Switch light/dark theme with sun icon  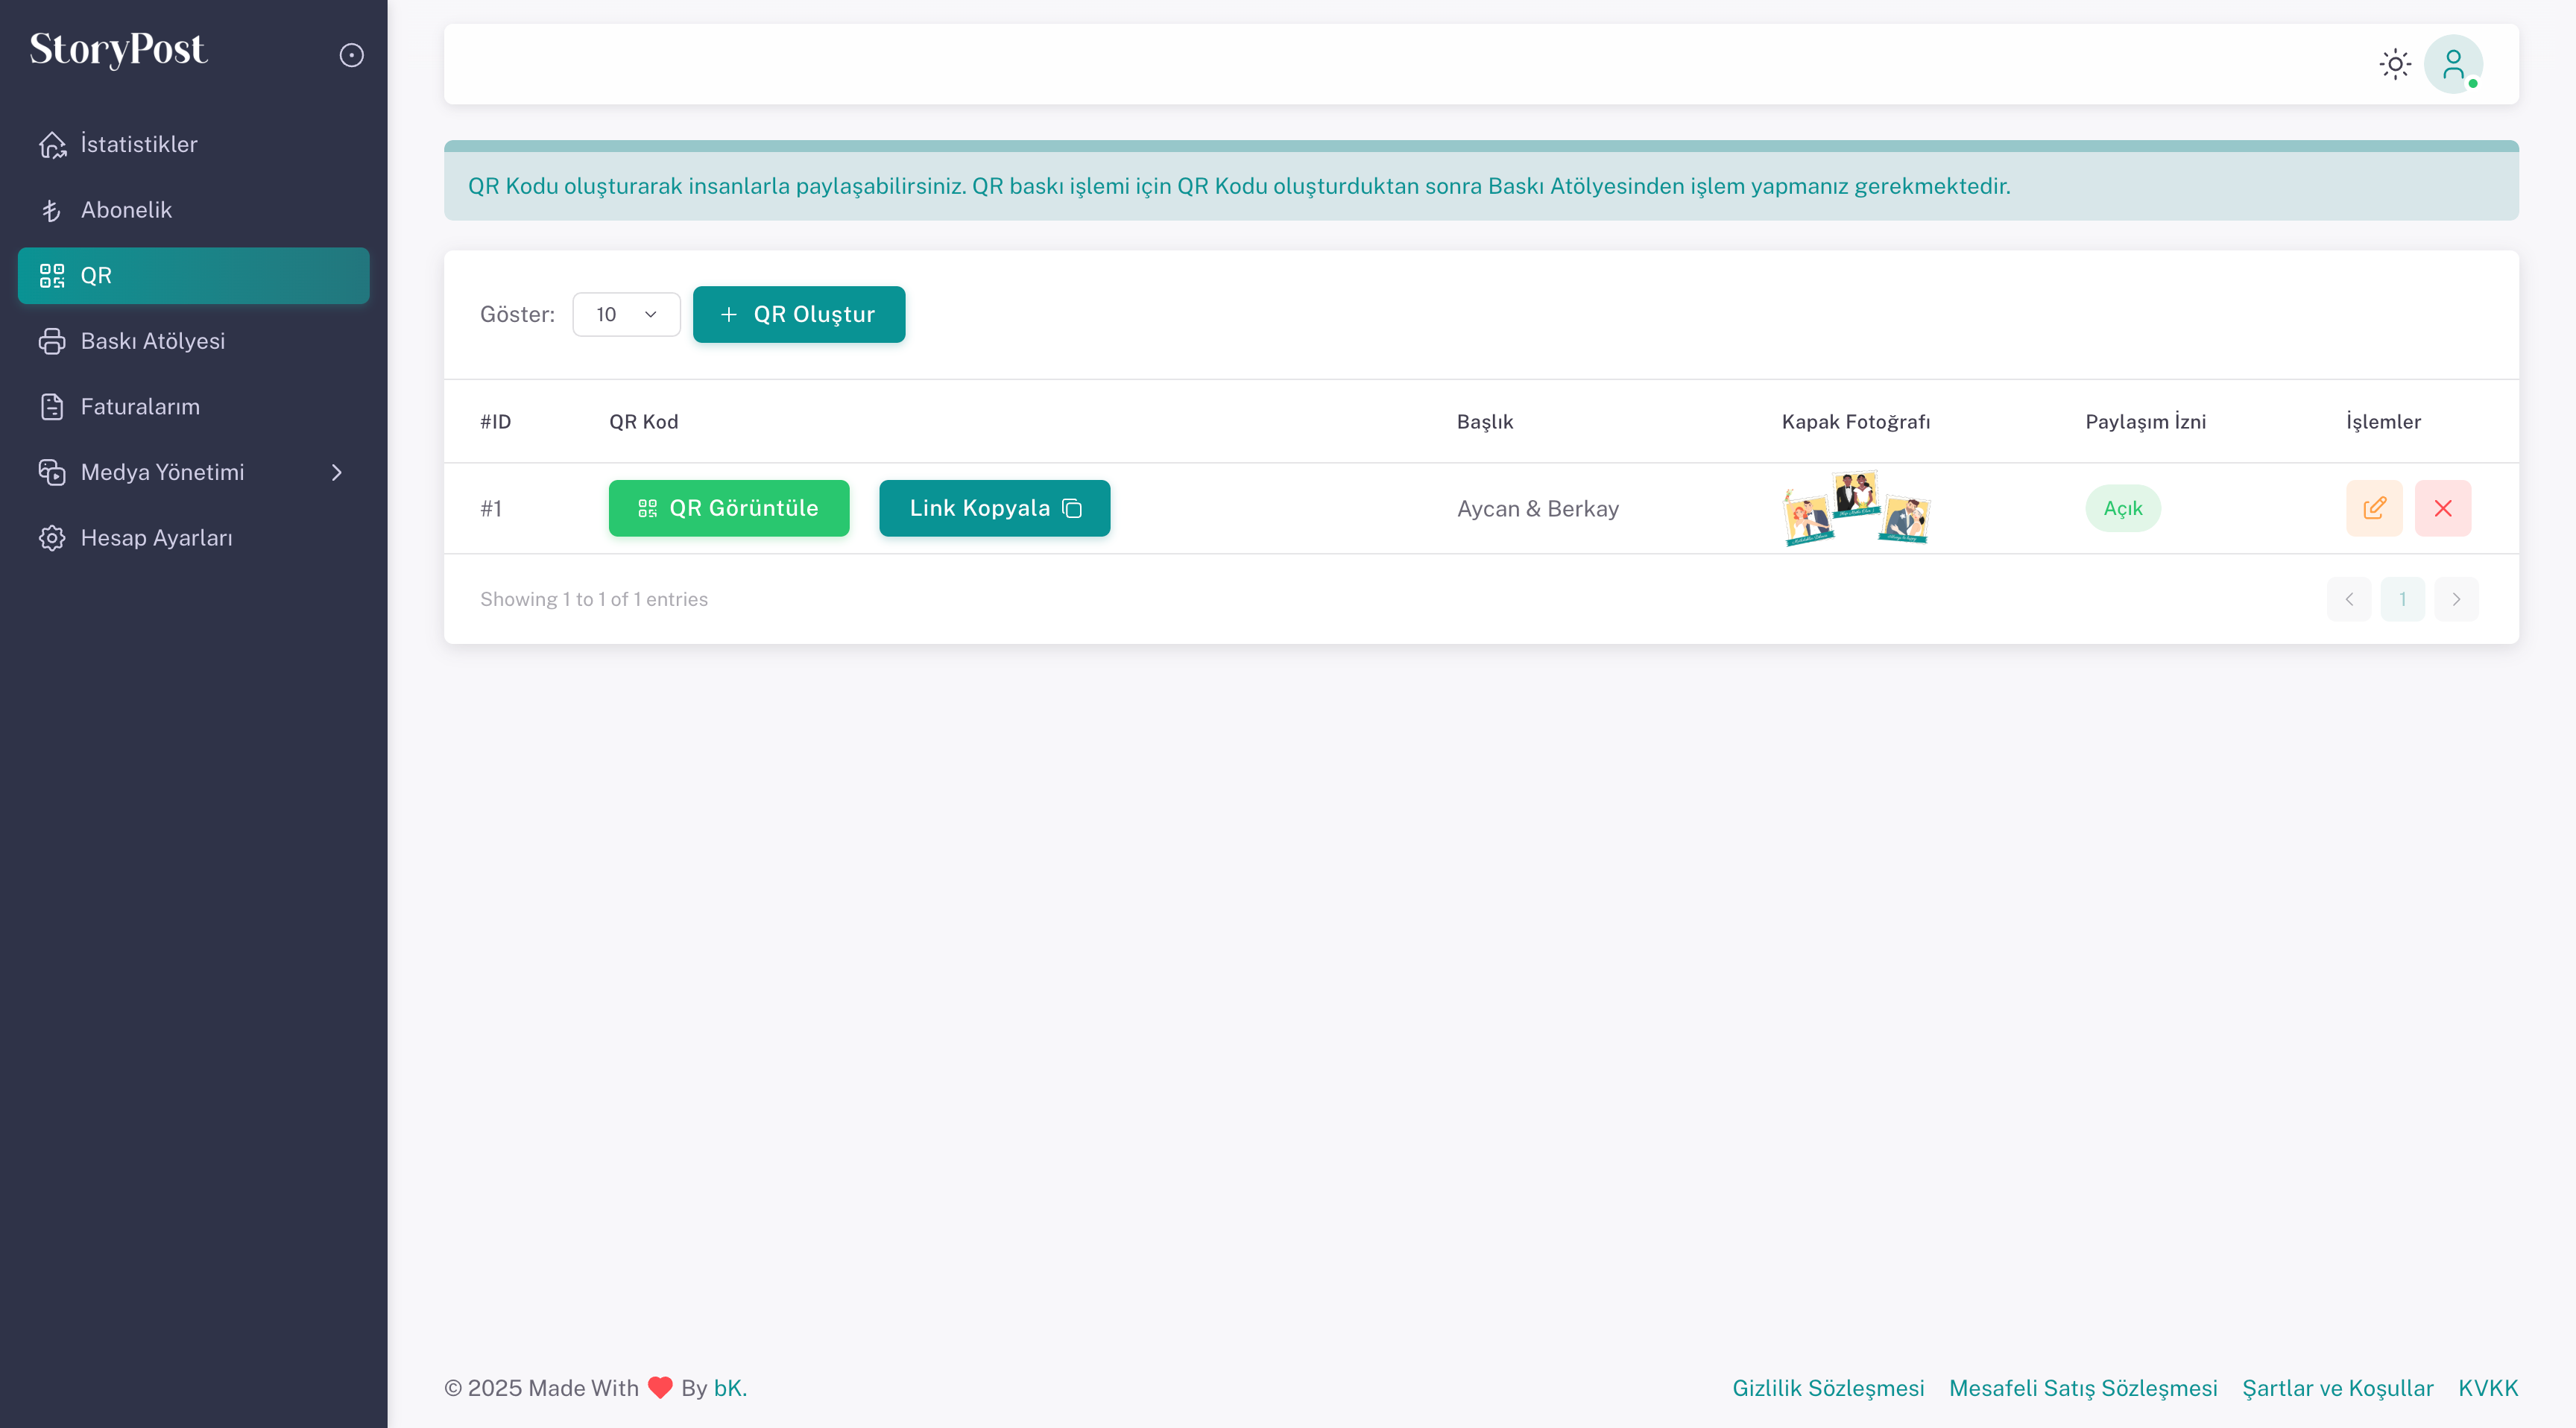(x=2395, y=64)
